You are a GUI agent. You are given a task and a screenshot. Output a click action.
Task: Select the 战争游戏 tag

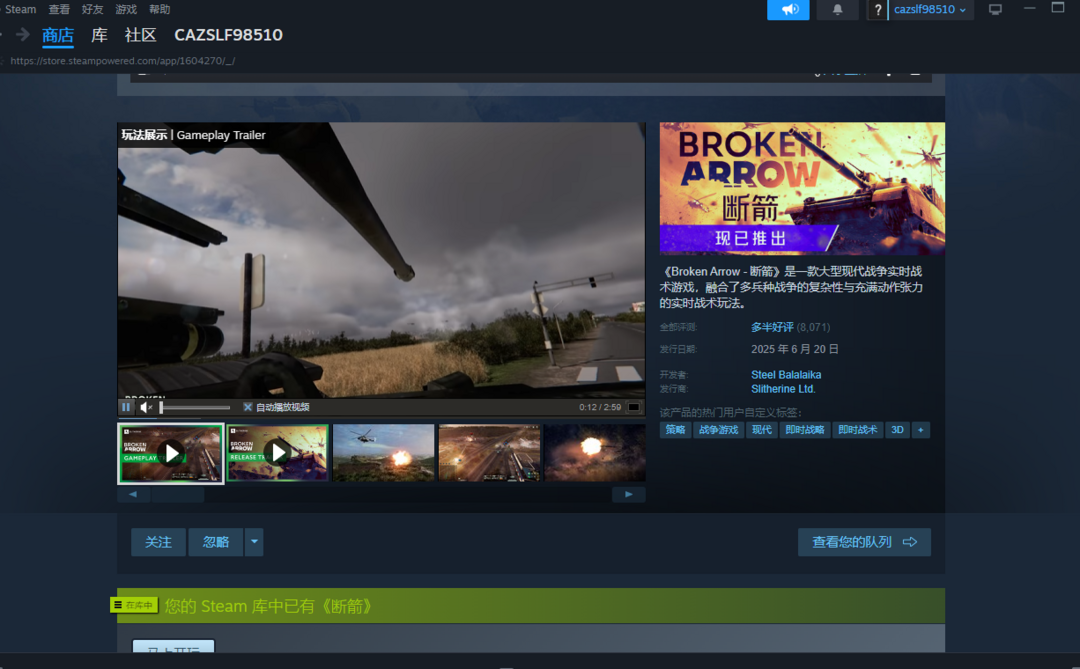coord(718,430)
